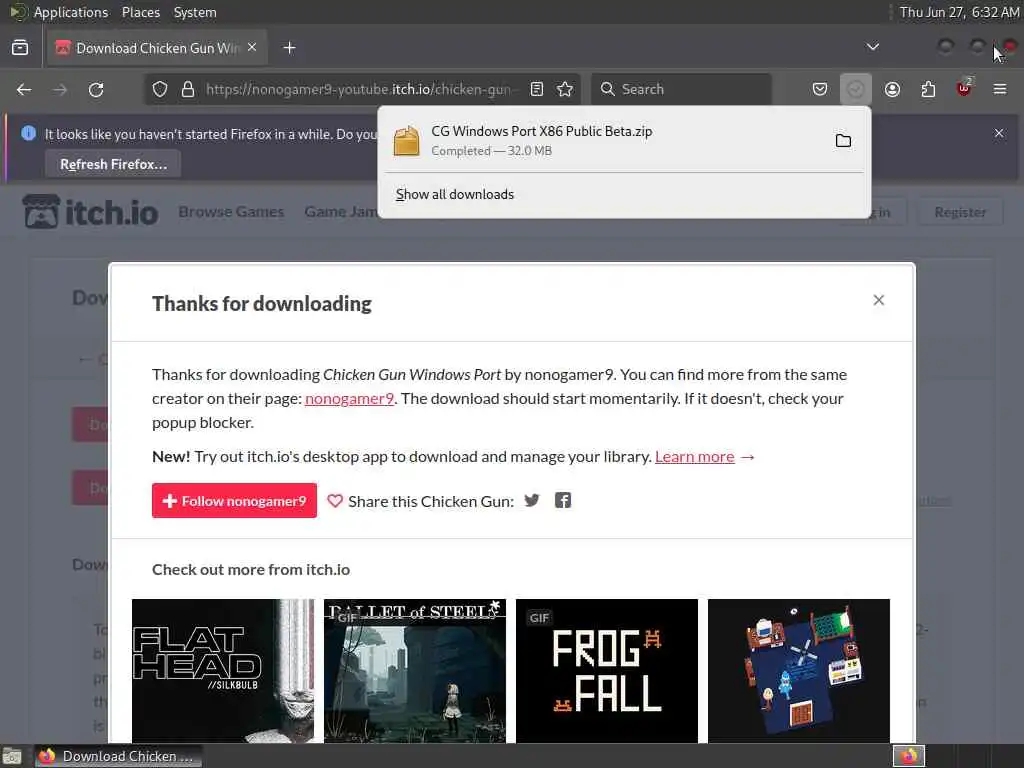The width and height of the screenshot is (1024, 768).
Task: Go back to the previous page
Action: tap(24, 89)
